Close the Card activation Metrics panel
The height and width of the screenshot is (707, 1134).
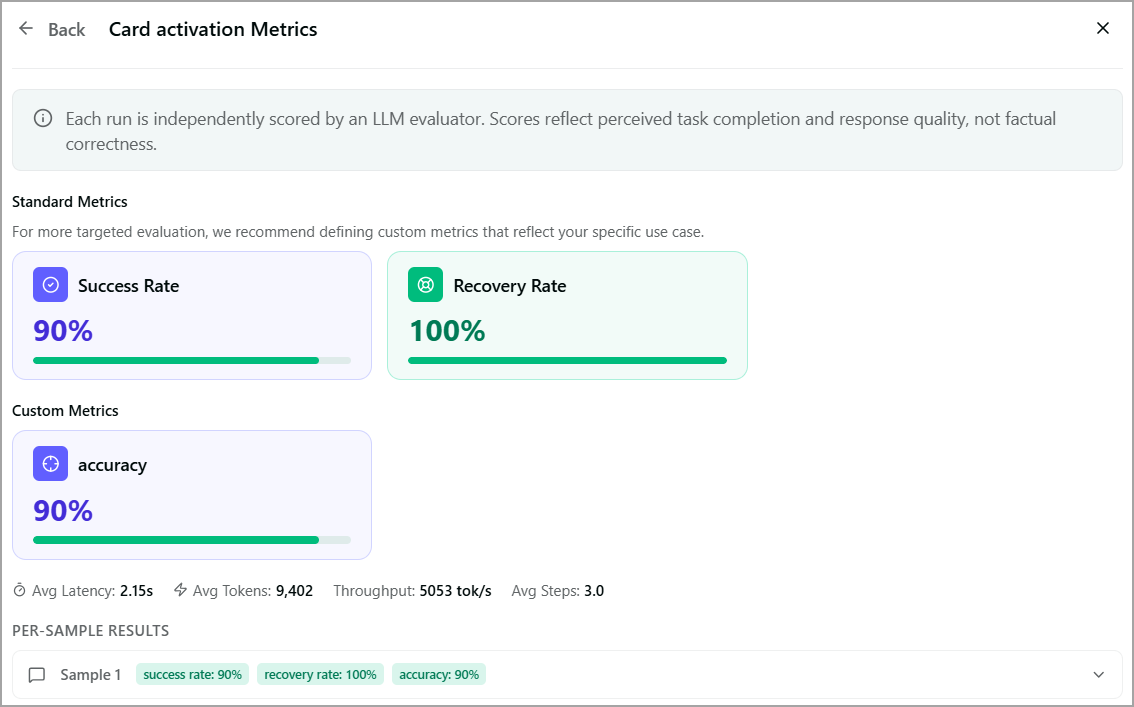point(1102,28)
